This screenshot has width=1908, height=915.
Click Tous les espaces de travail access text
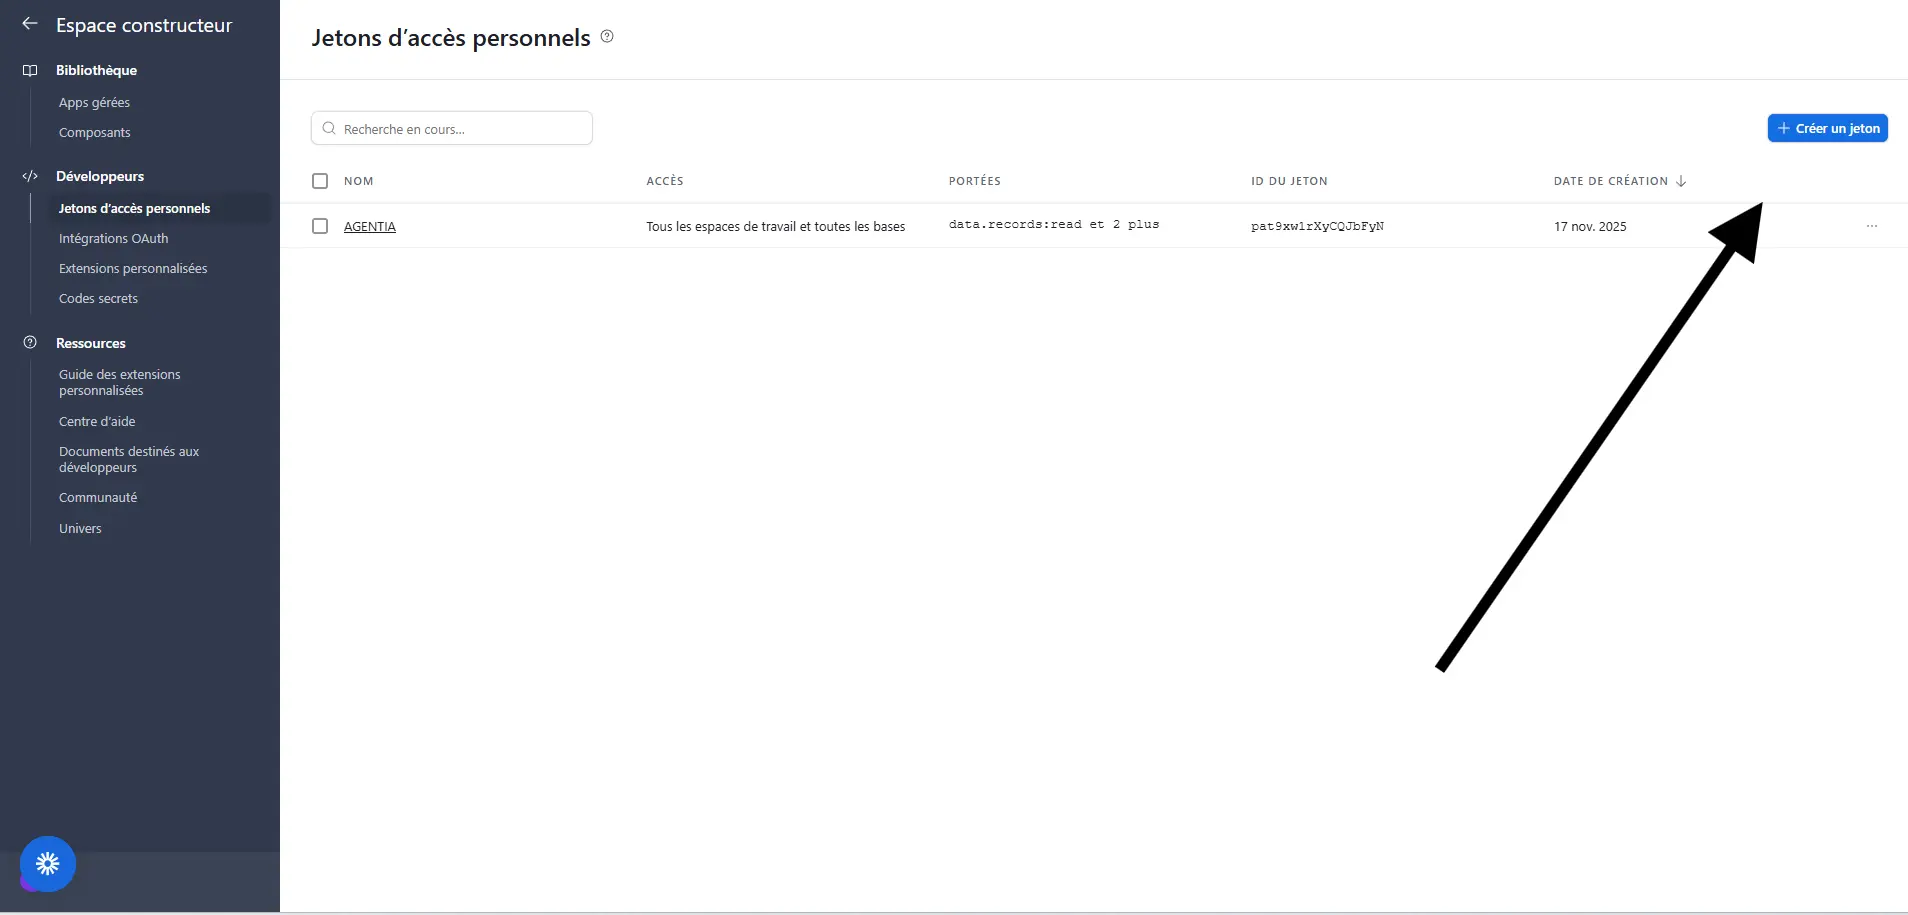pyautogui.click(x=775, y=226)
